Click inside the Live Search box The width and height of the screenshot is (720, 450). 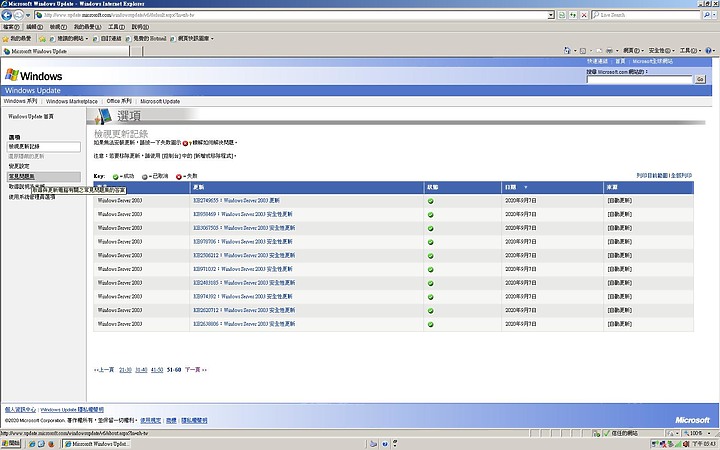point(645,15)
